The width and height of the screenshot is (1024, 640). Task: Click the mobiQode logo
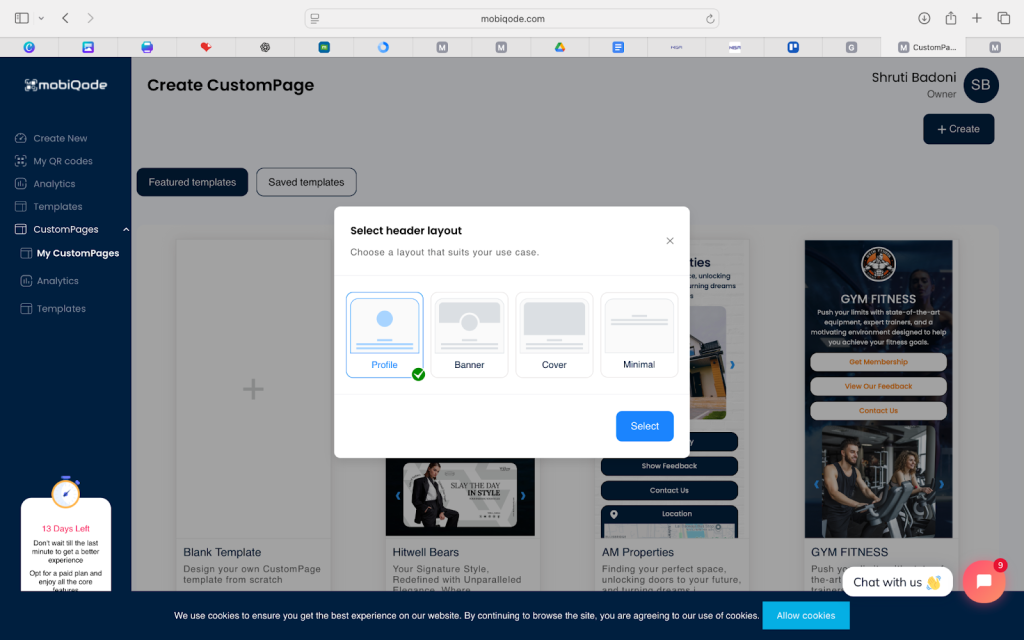click(66, 85)
